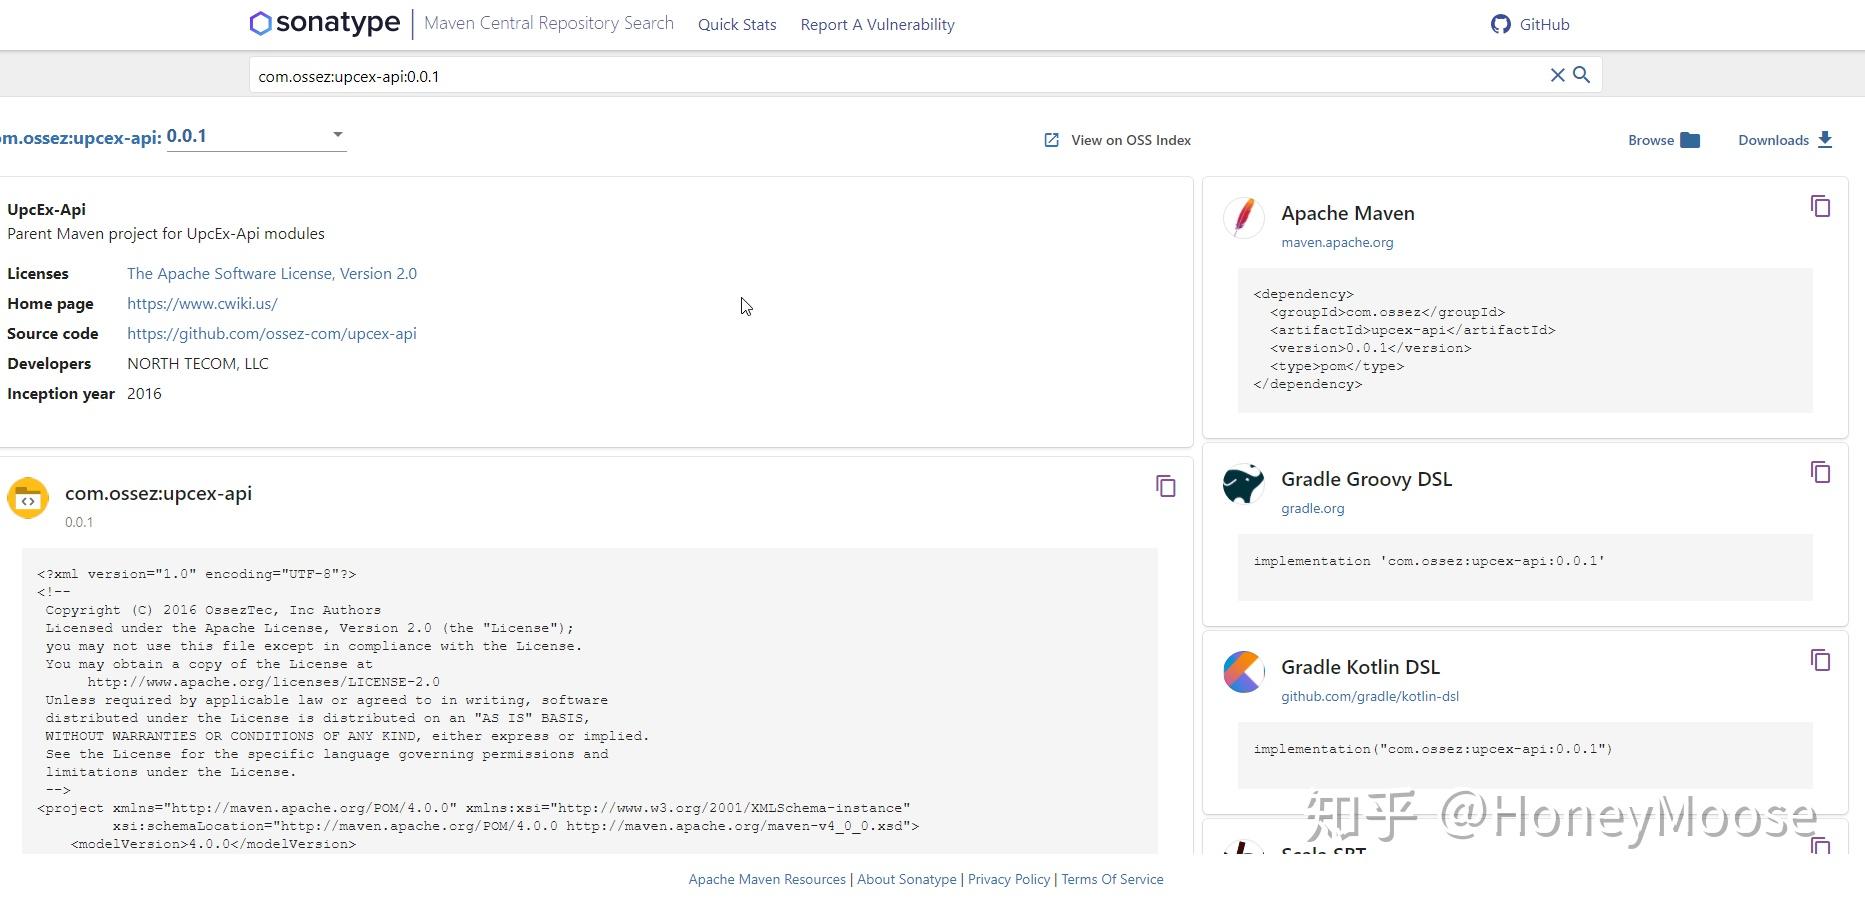Viewport: 1865px width, 899px height.
Task: Click the Downloads arrow icon
Action: [x=1825, y=140]
